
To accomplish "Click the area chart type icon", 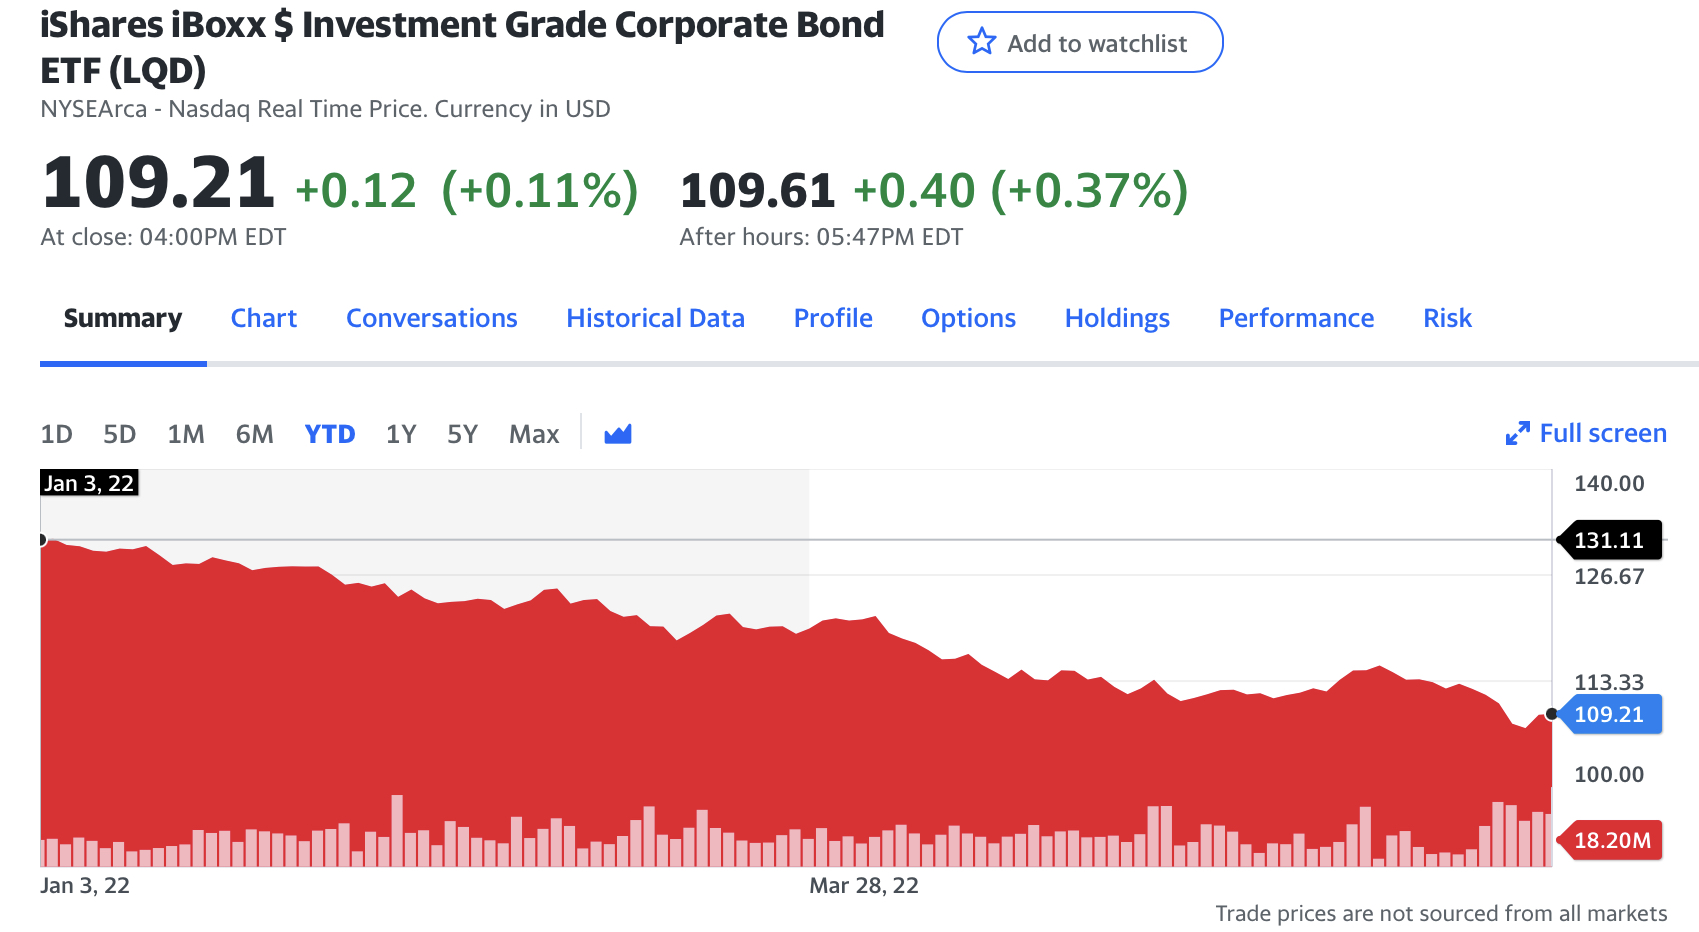I will click(x=618, y=434).
